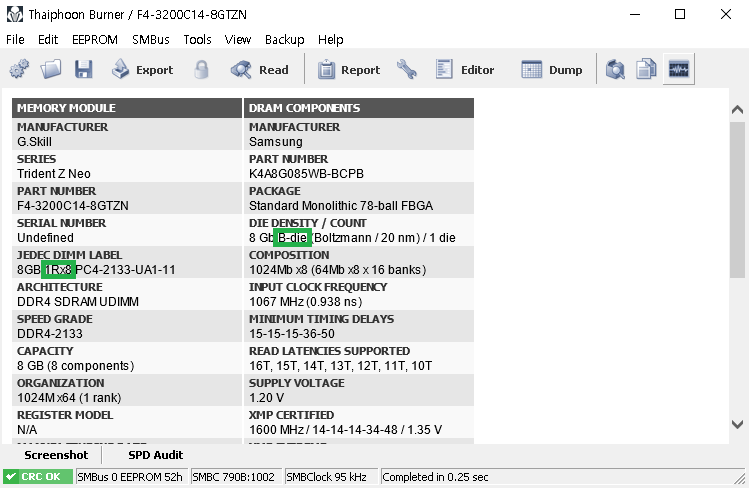Click the series value 'Trident Z Neo'

click(x=54, y=174)
